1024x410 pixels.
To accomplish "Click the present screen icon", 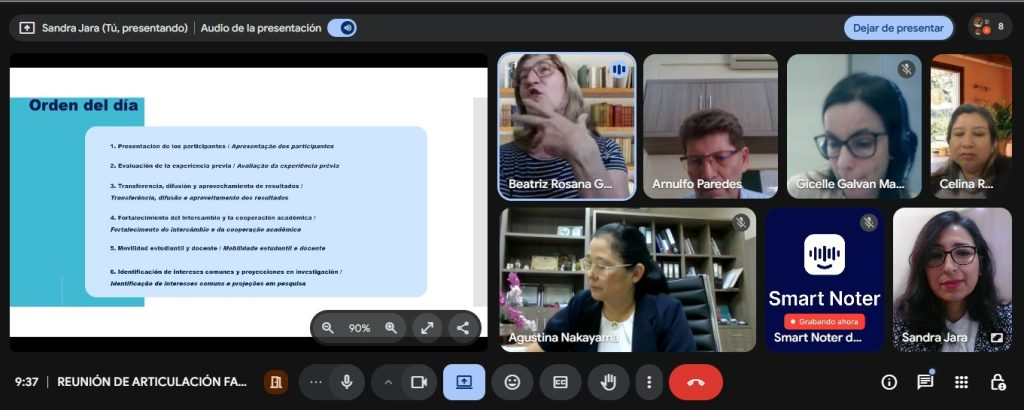I will pos(464,382).
